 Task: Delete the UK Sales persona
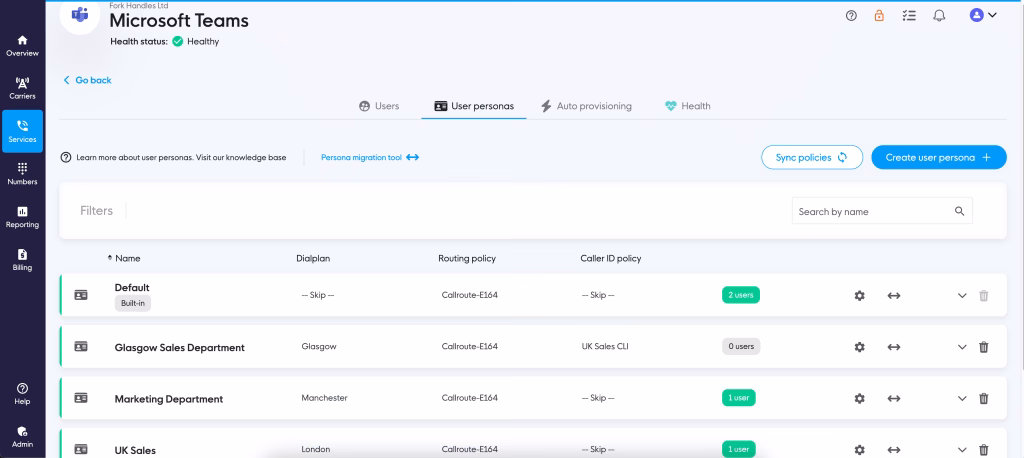coord(984,450)
